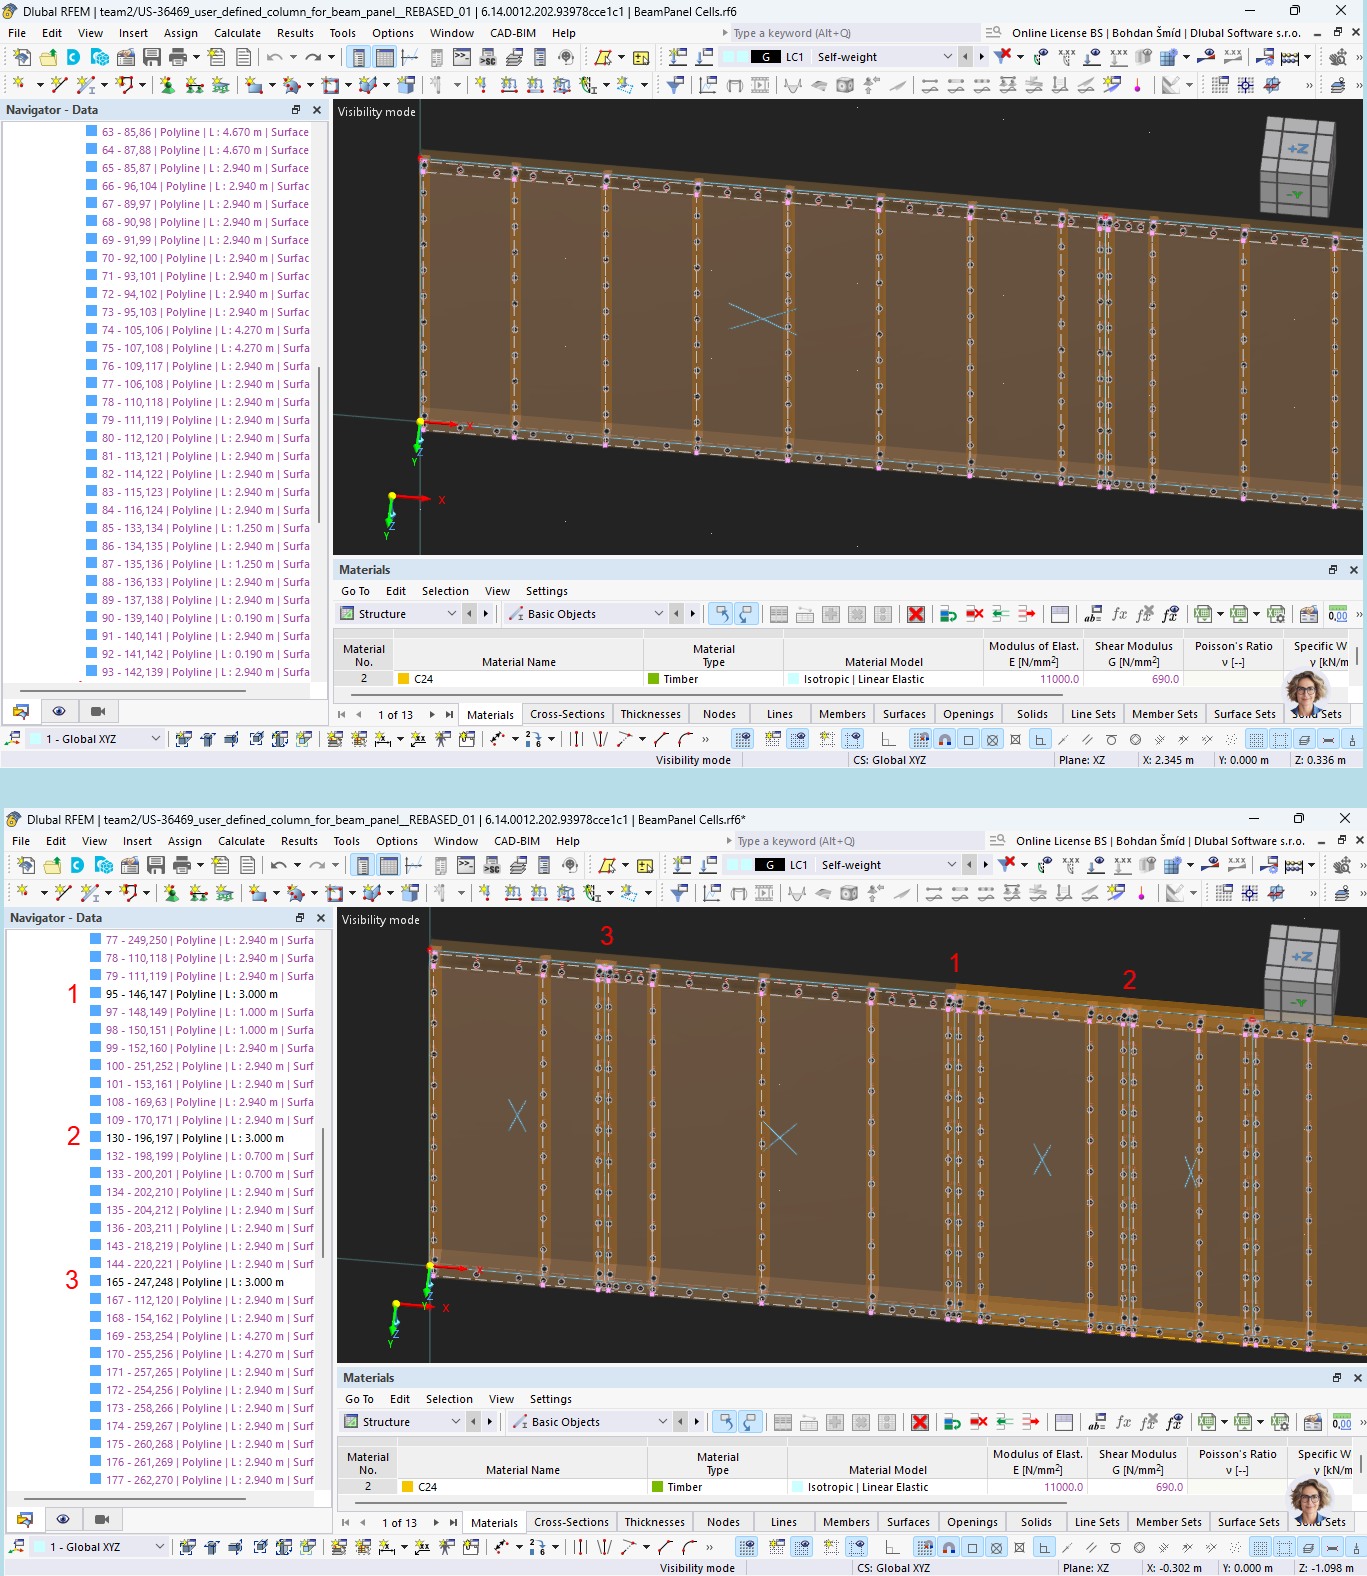Toggle second selection-sync button in lower Materials toolbar
1367x1576 pixels.
click(x=750, y=1422)
